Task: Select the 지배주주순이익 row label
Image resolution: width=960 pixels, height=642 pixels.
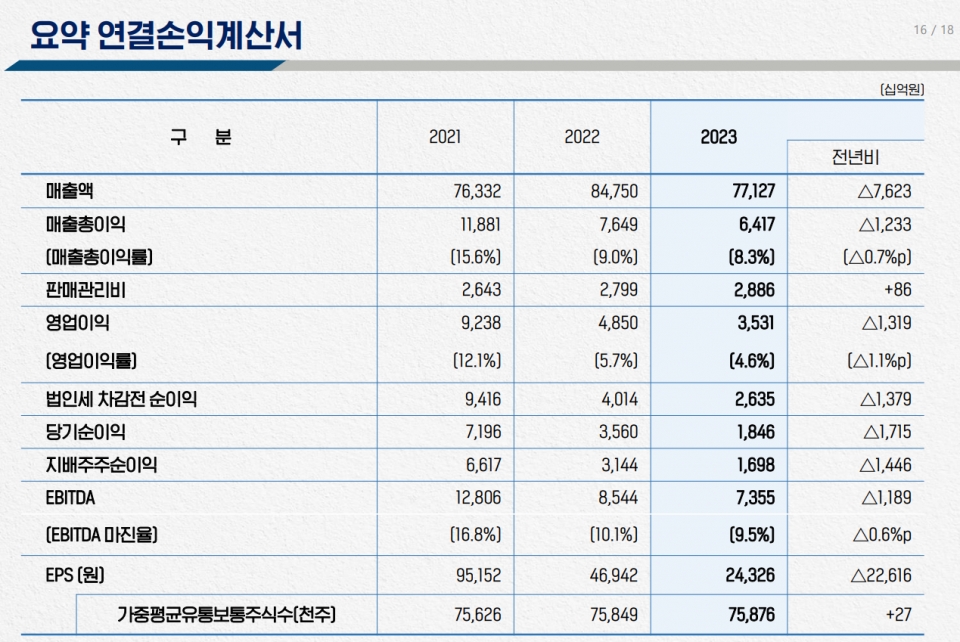Action: 101,465
